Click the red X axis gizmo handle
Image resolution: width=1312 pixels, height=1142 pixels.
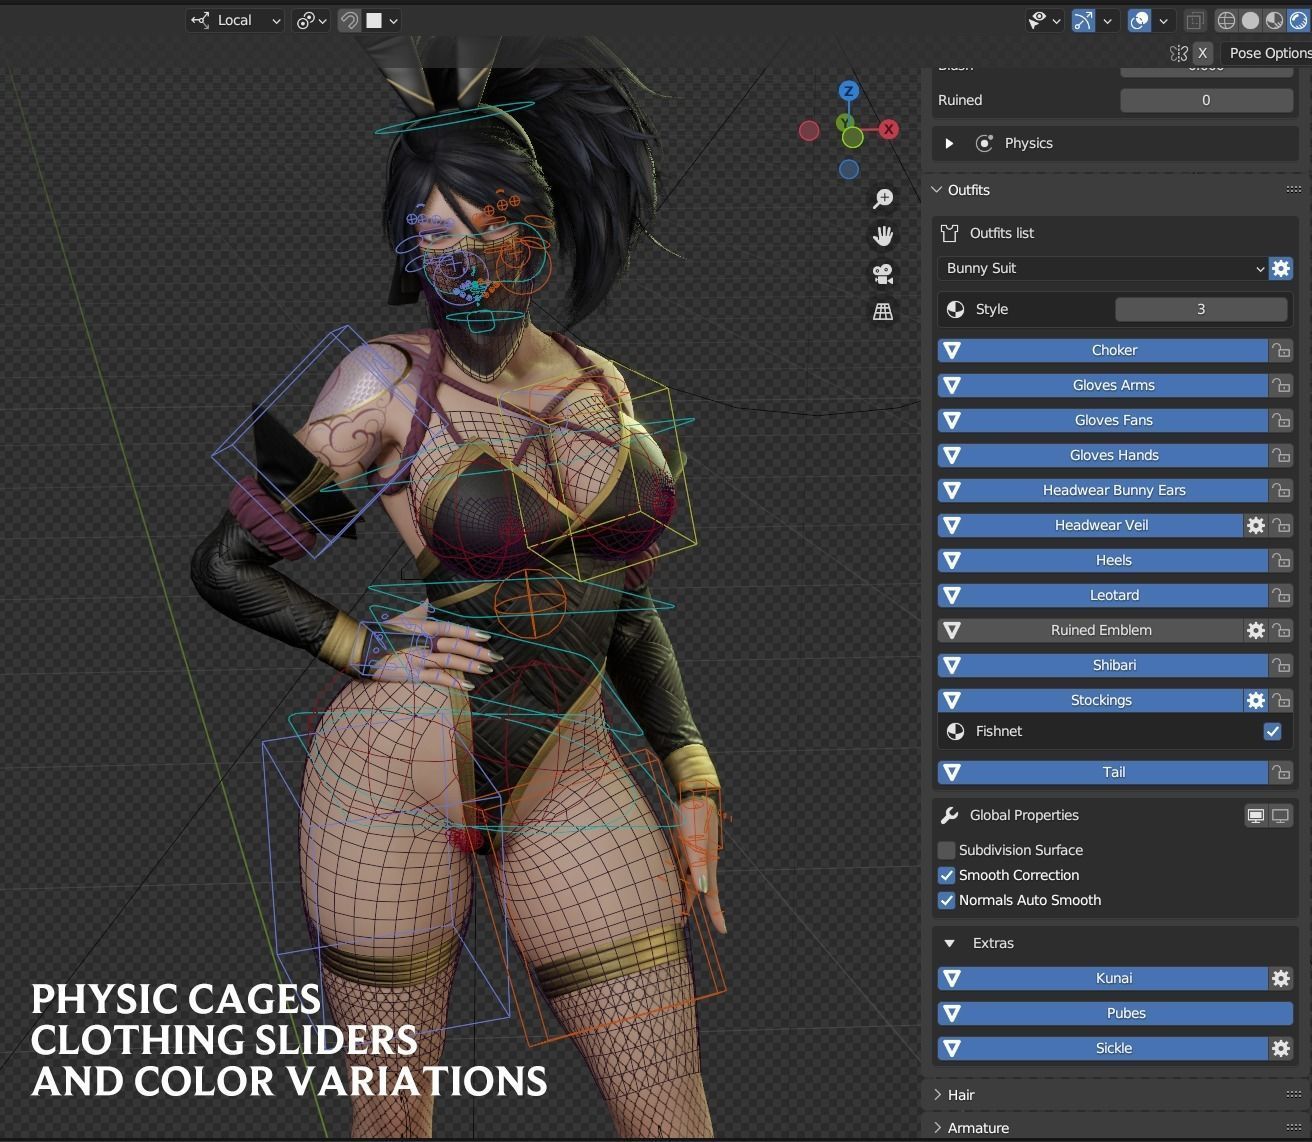pos(888,129)
